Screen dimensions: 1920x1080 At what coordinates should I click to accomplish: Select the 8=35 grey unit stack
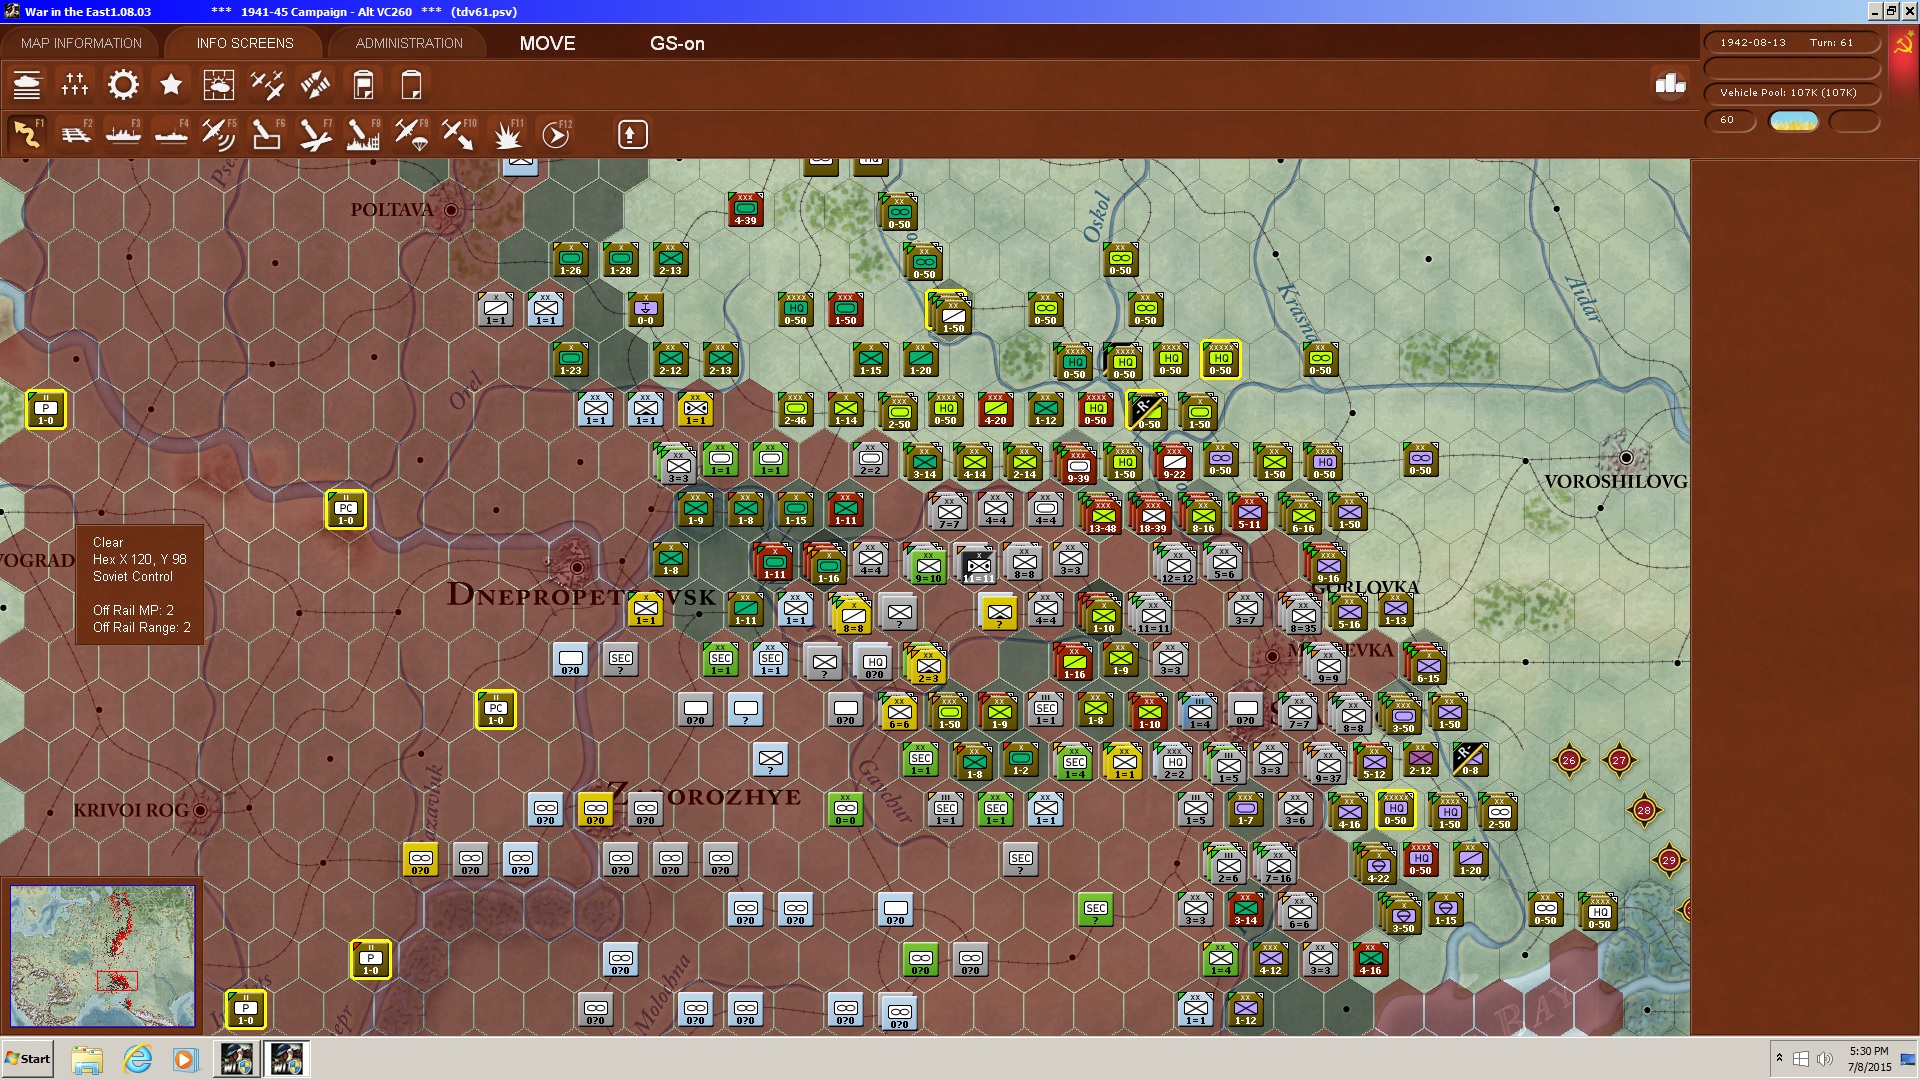[x=1301, y=615]
